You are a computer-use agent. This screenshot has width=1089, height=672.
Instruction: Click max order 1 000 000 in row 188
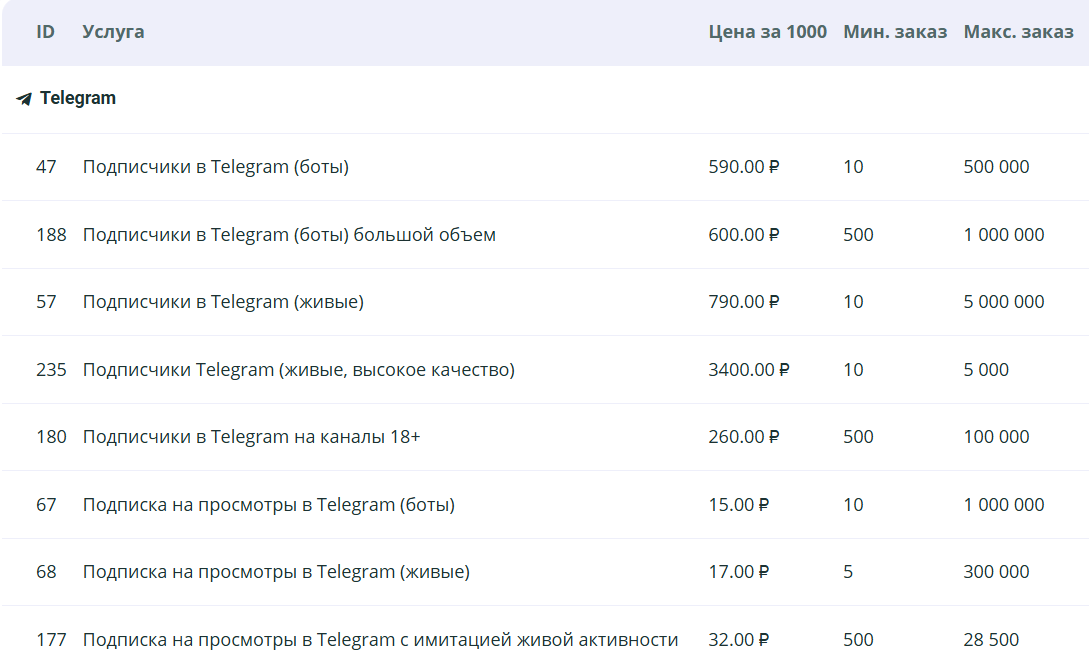click(x=1004, y=235)
